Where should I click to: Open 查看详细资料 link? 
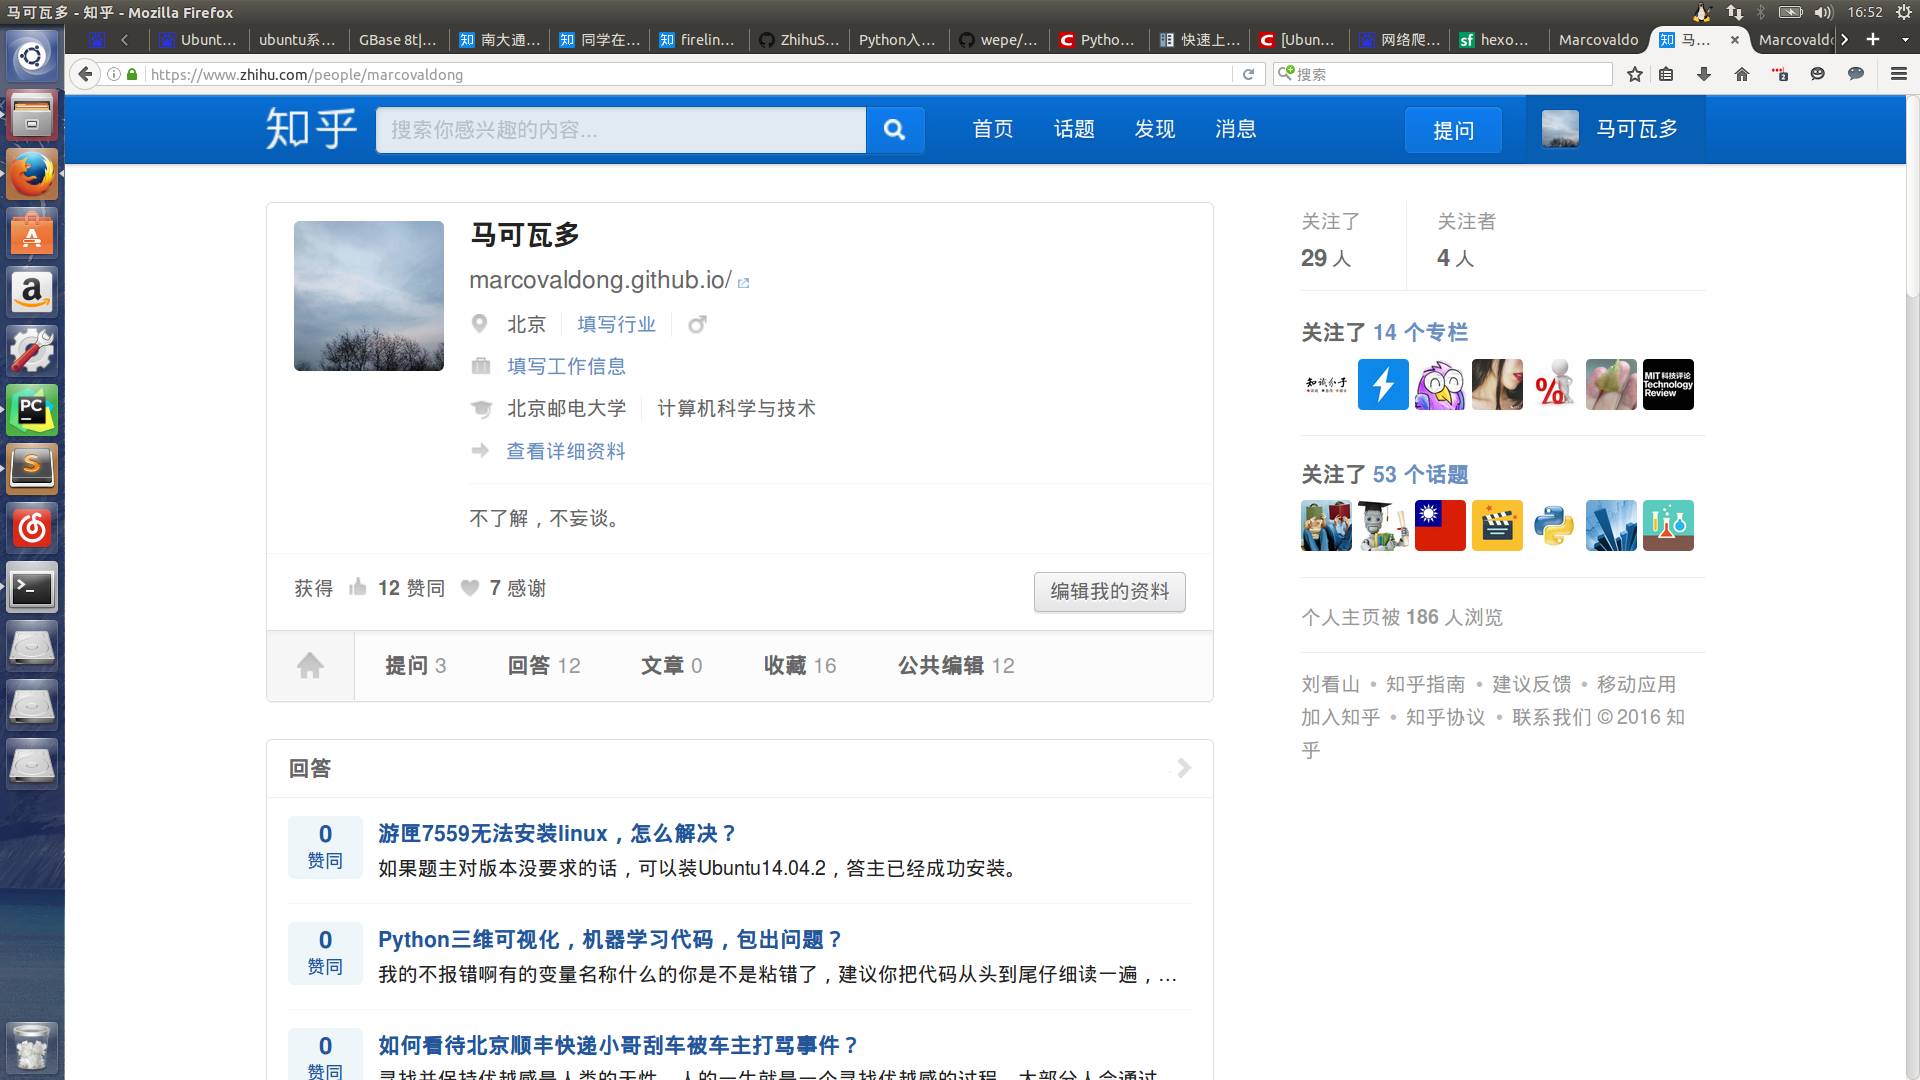pyautogui.click(x=566, y=451)
